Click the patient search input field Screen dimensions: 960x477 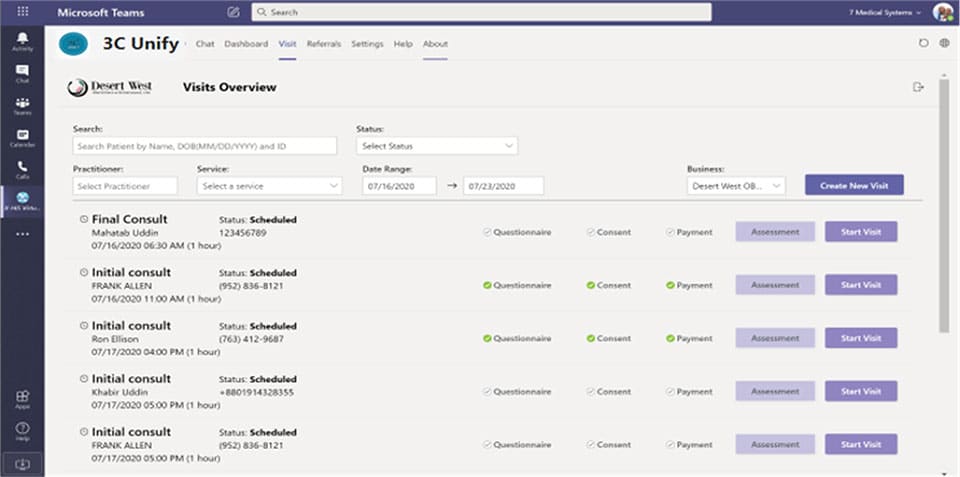tap(205, 146)
